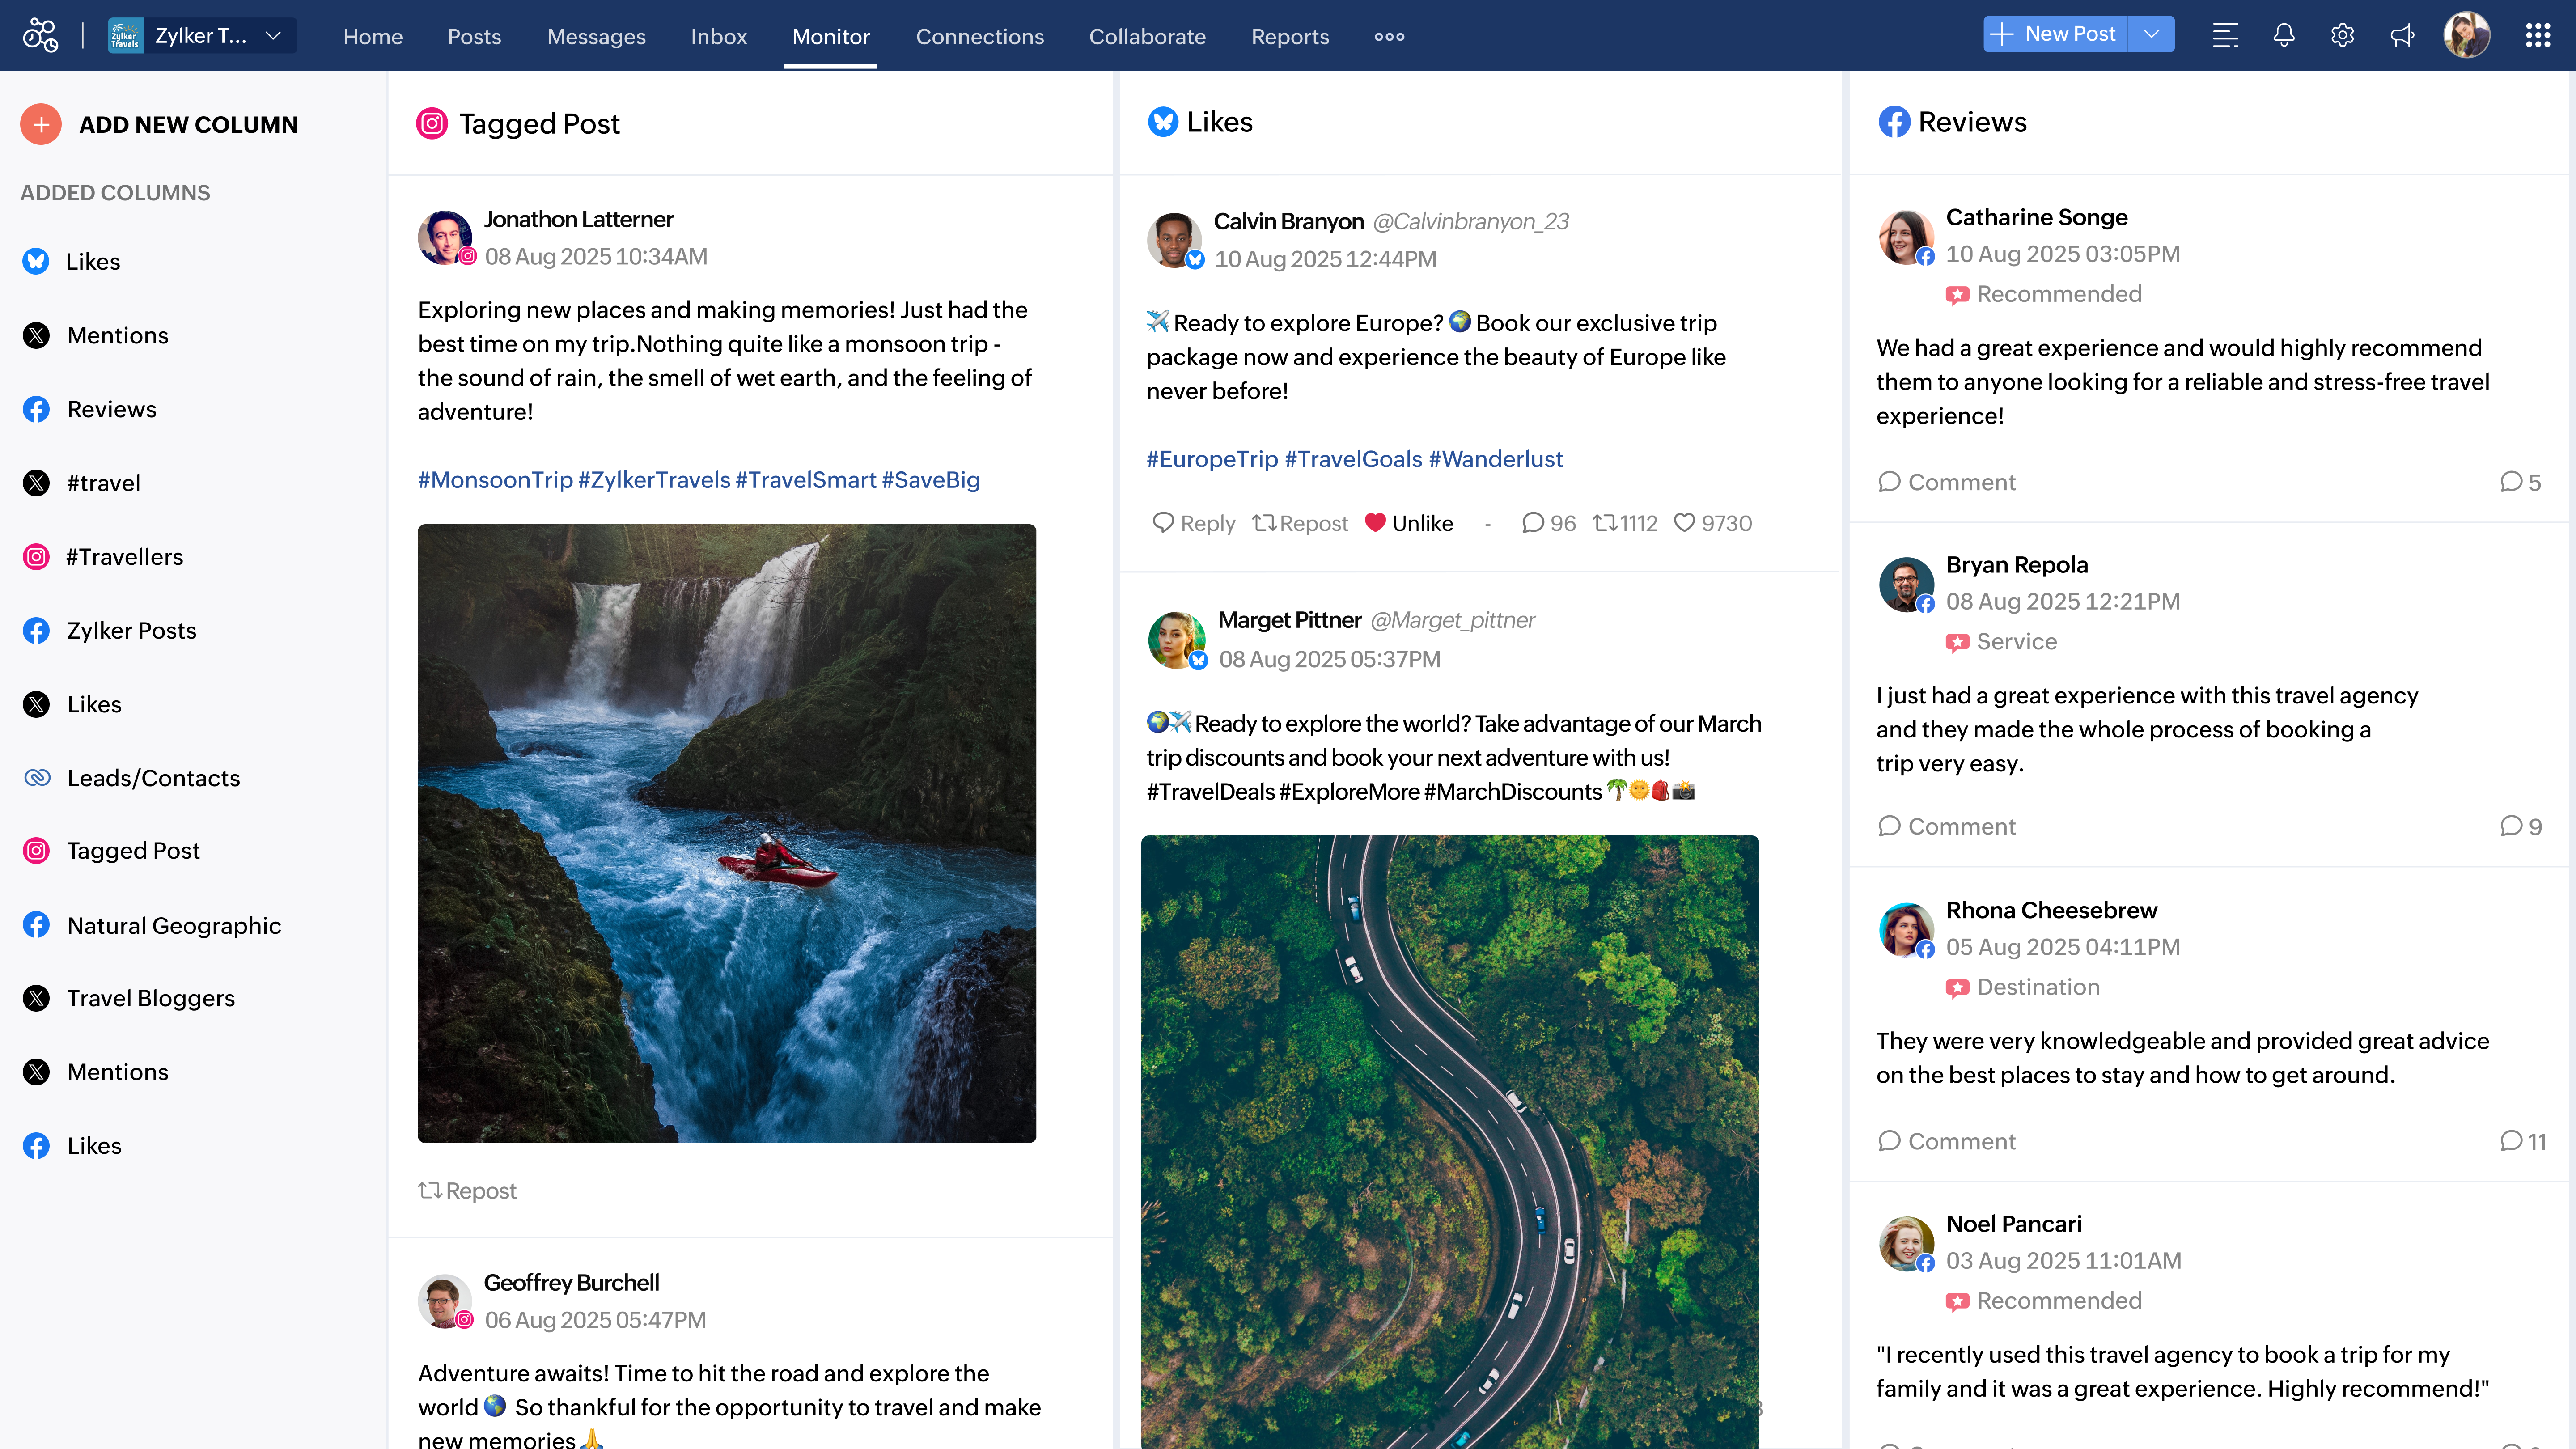
Task: Open the waterfall kayak photo
Action: 727,833
